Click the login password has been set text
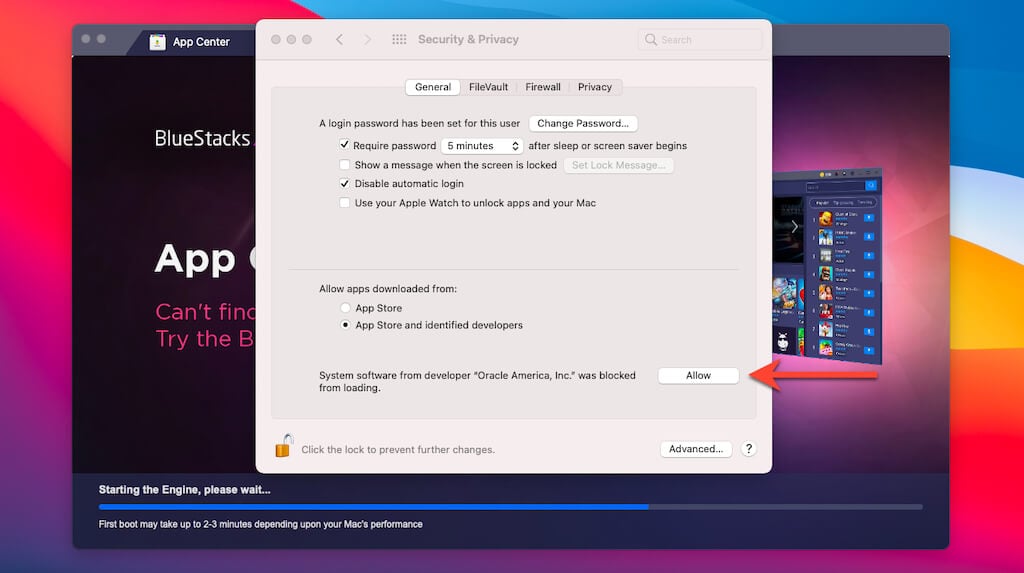The width and height of the screenshot is (1024, 573). [419, 123]
